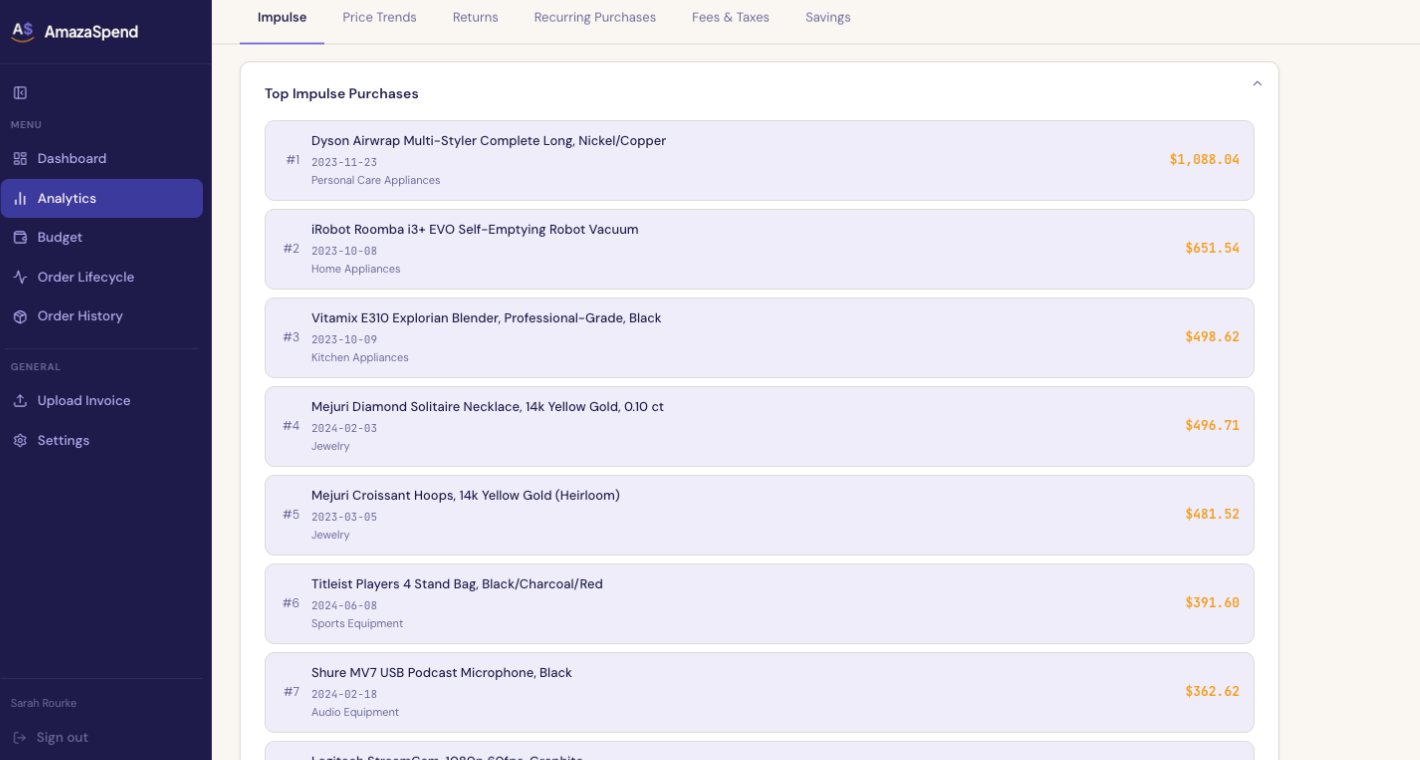
Task: Click the AmazaSpend brand name
Action: point(91,32)
